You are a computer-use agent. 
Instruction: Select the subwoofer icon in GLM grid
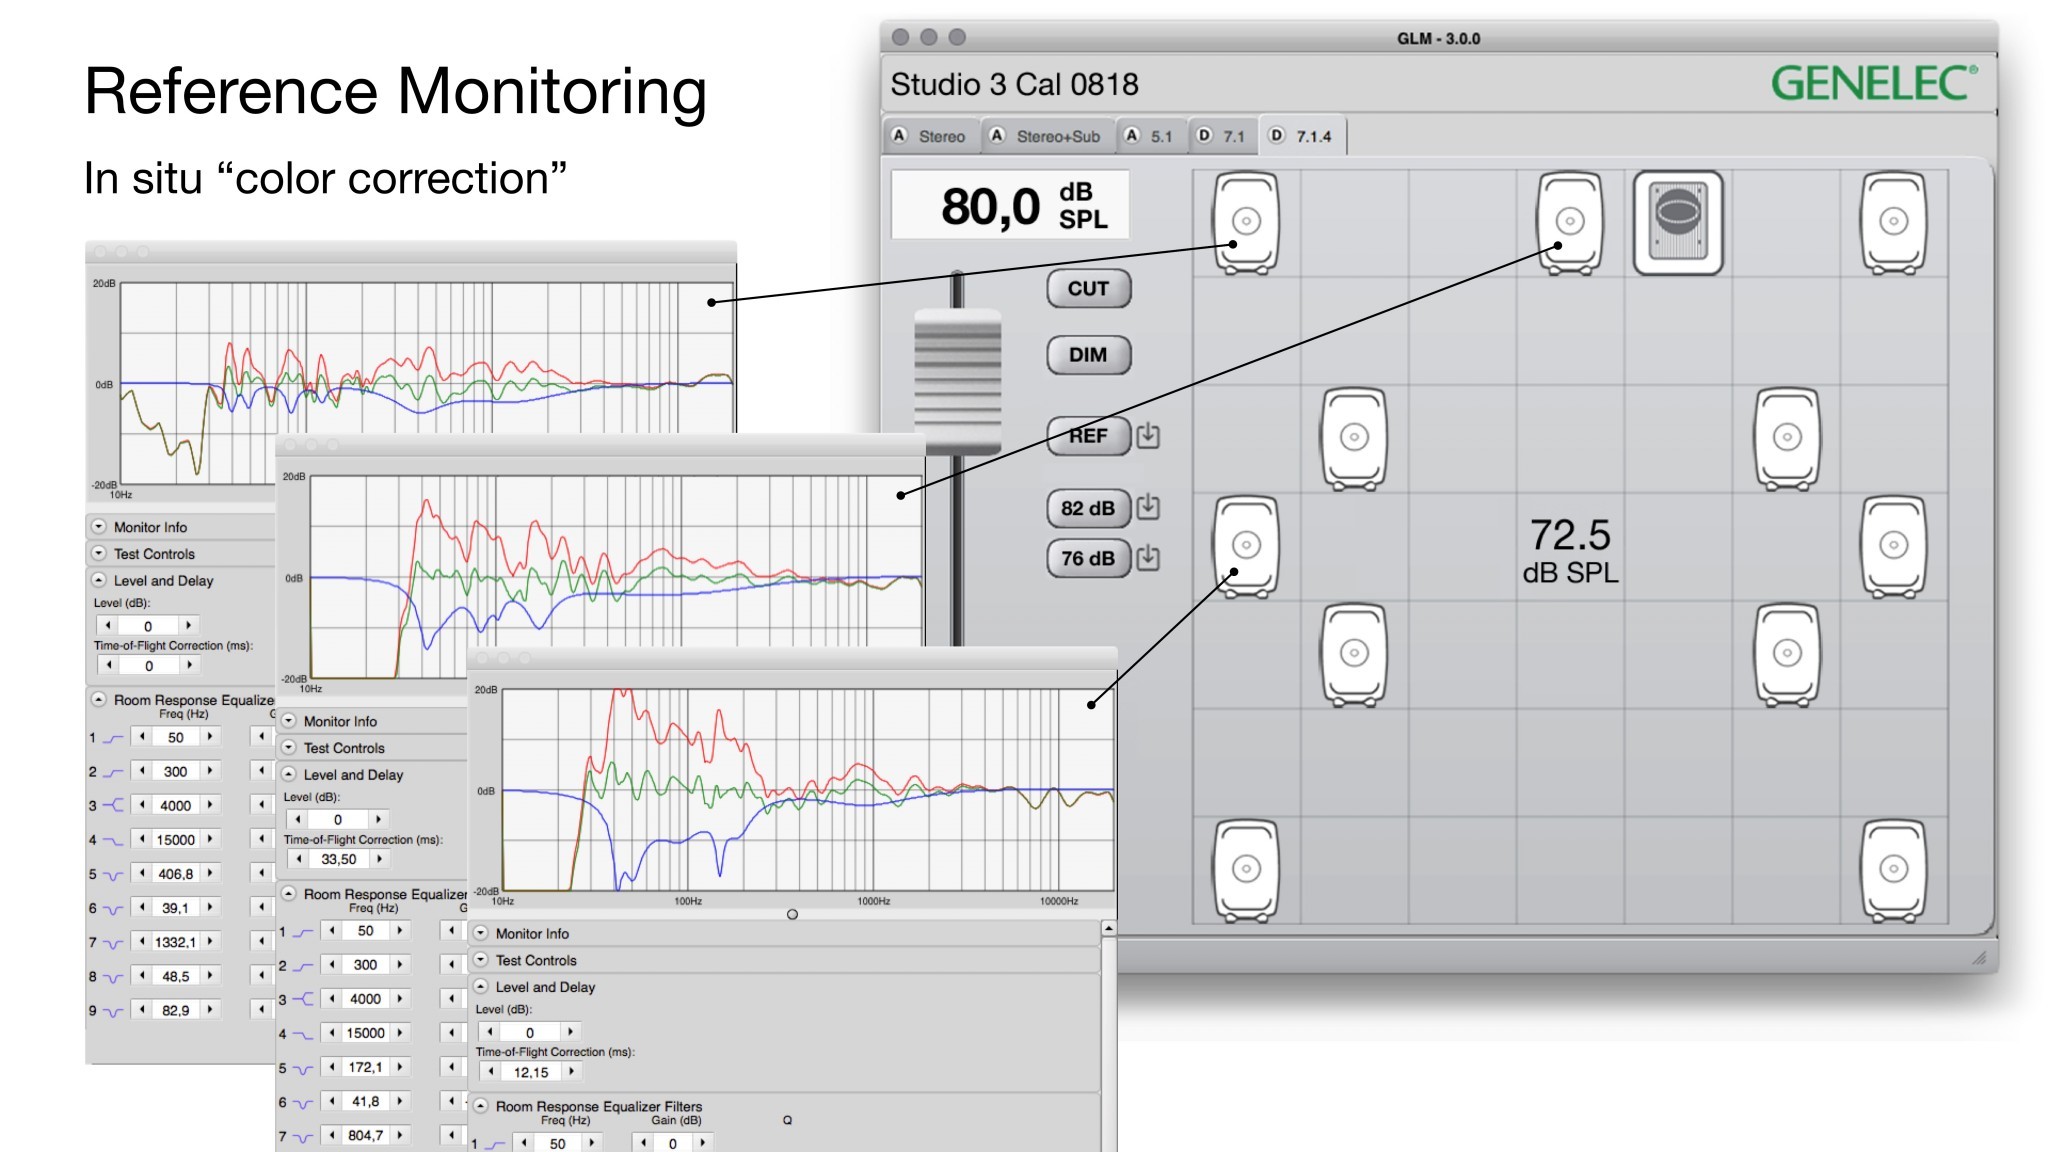click(1678, 222)
